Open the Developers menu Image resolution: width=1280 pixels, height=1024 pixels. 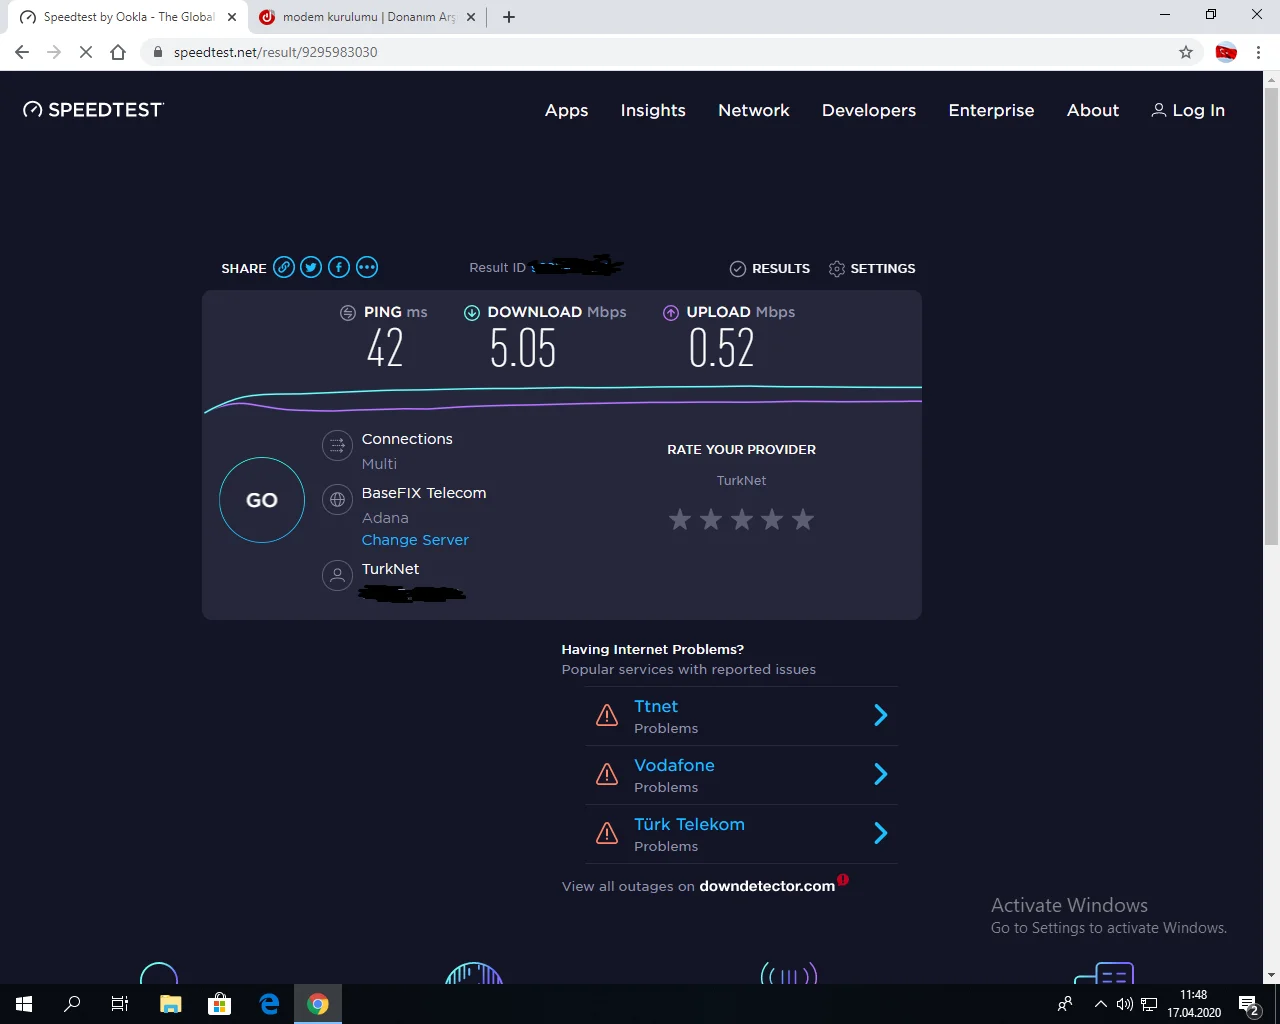[x=869, y=110]
